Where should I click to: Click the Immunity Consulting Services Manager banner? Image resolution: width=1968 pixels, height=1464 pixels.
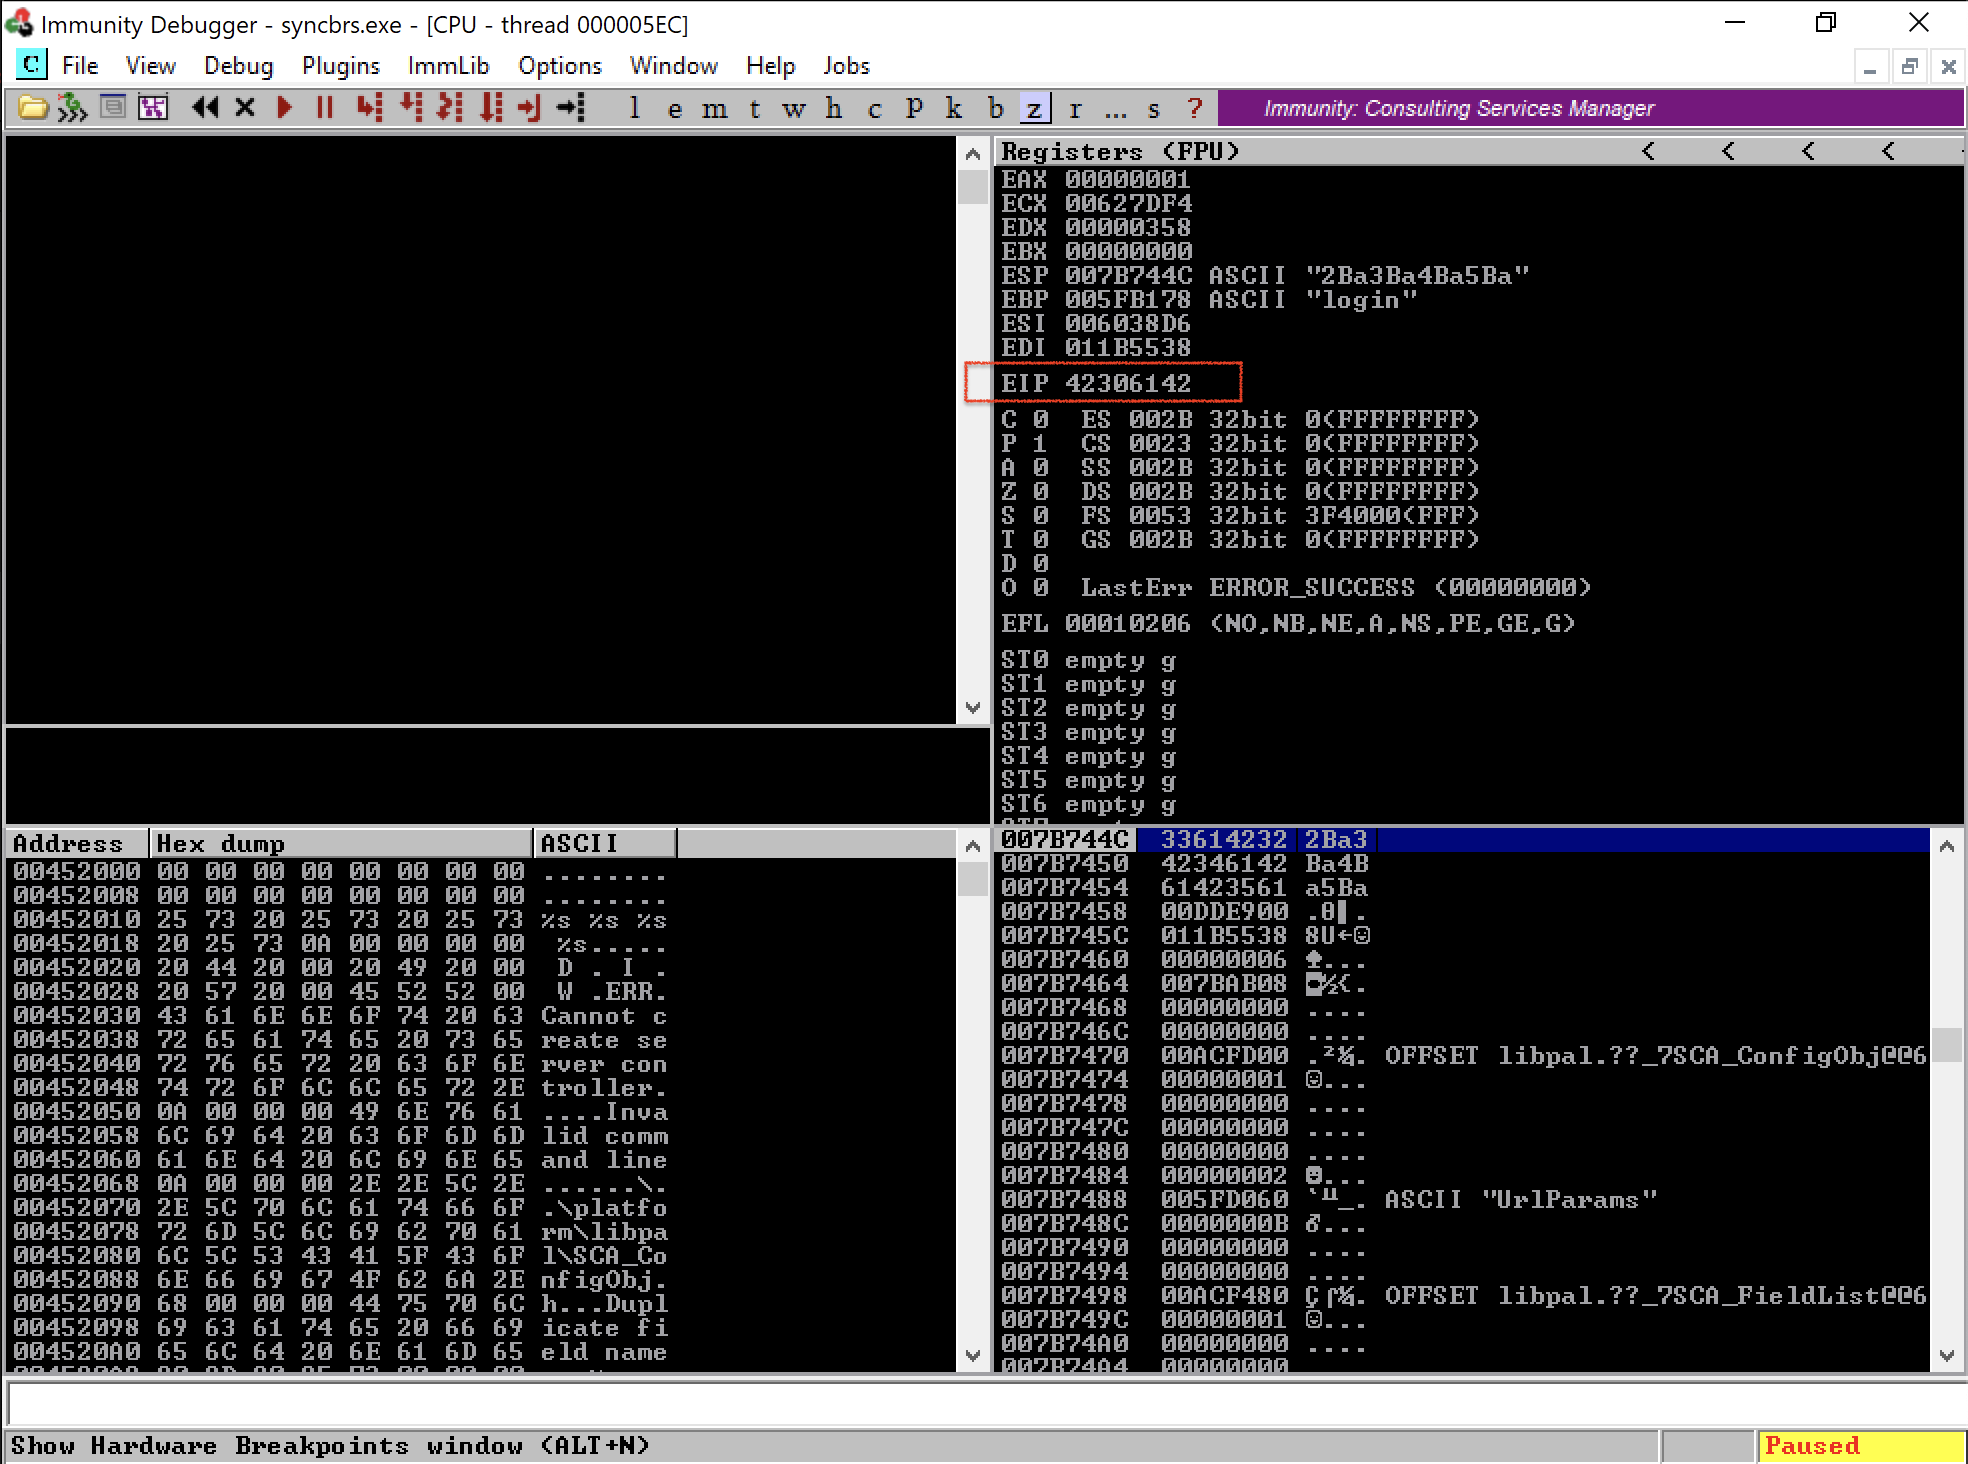point(1590,108)
